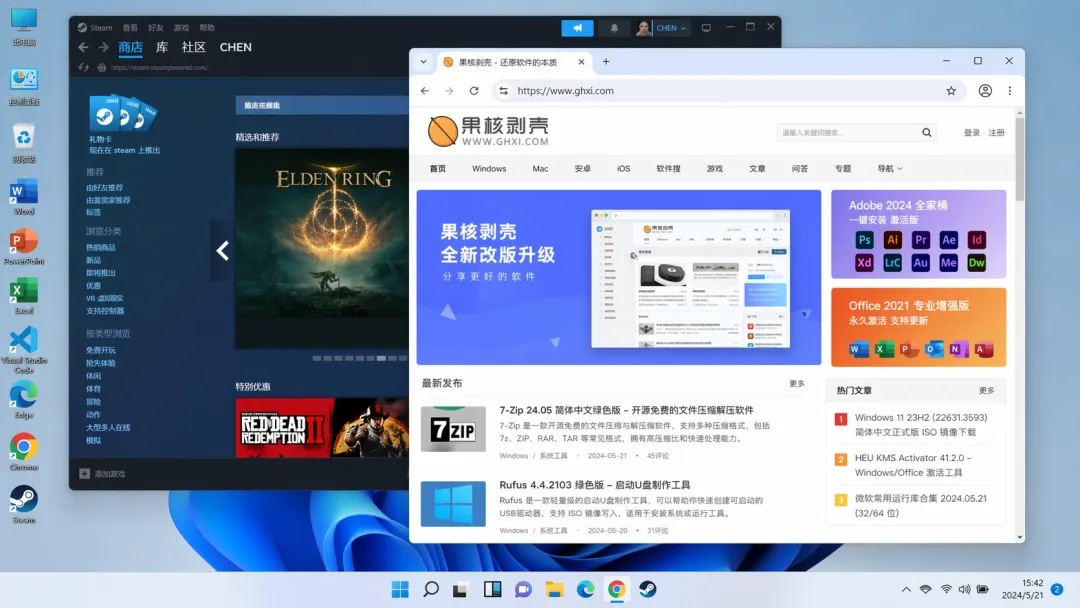The image size is (1080, 608).
Task: Click Chrome browser back arrow
Action: (425, 91)
